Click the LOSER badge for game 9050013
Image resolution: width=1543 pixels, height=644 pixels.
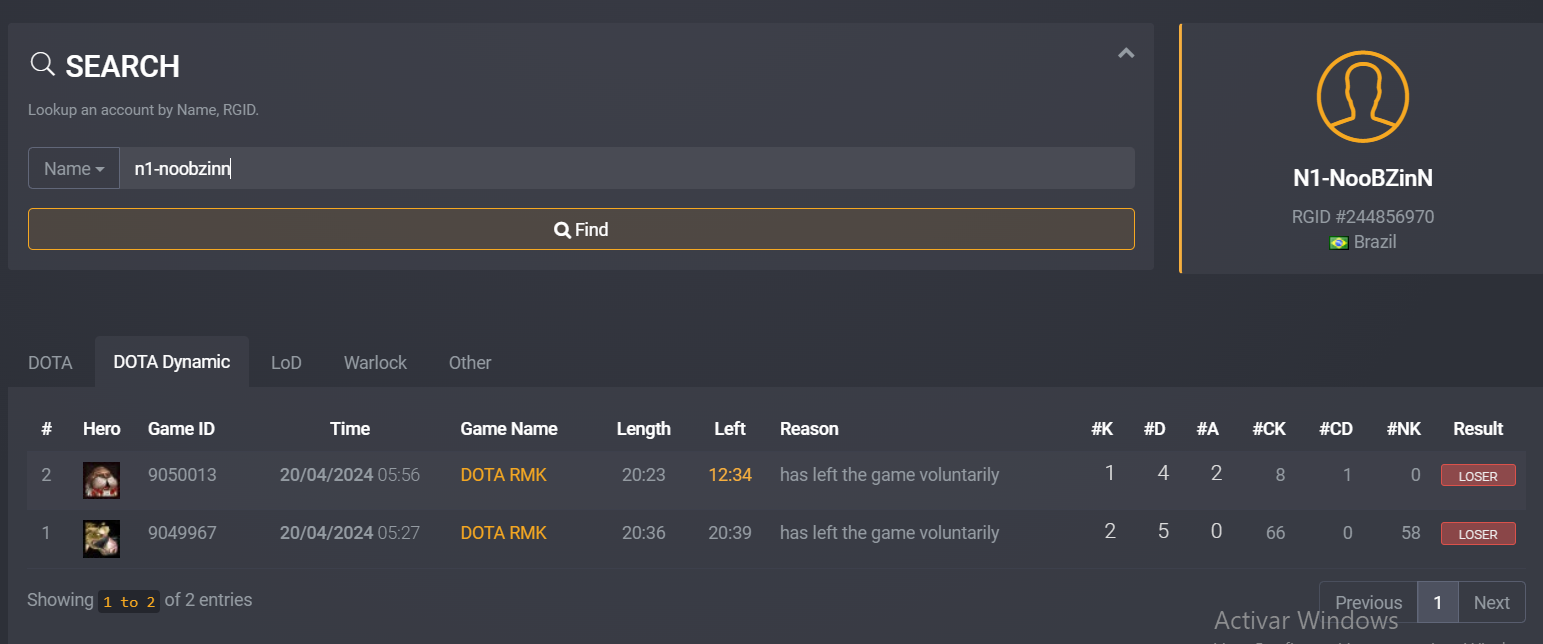click(1478, 476)
